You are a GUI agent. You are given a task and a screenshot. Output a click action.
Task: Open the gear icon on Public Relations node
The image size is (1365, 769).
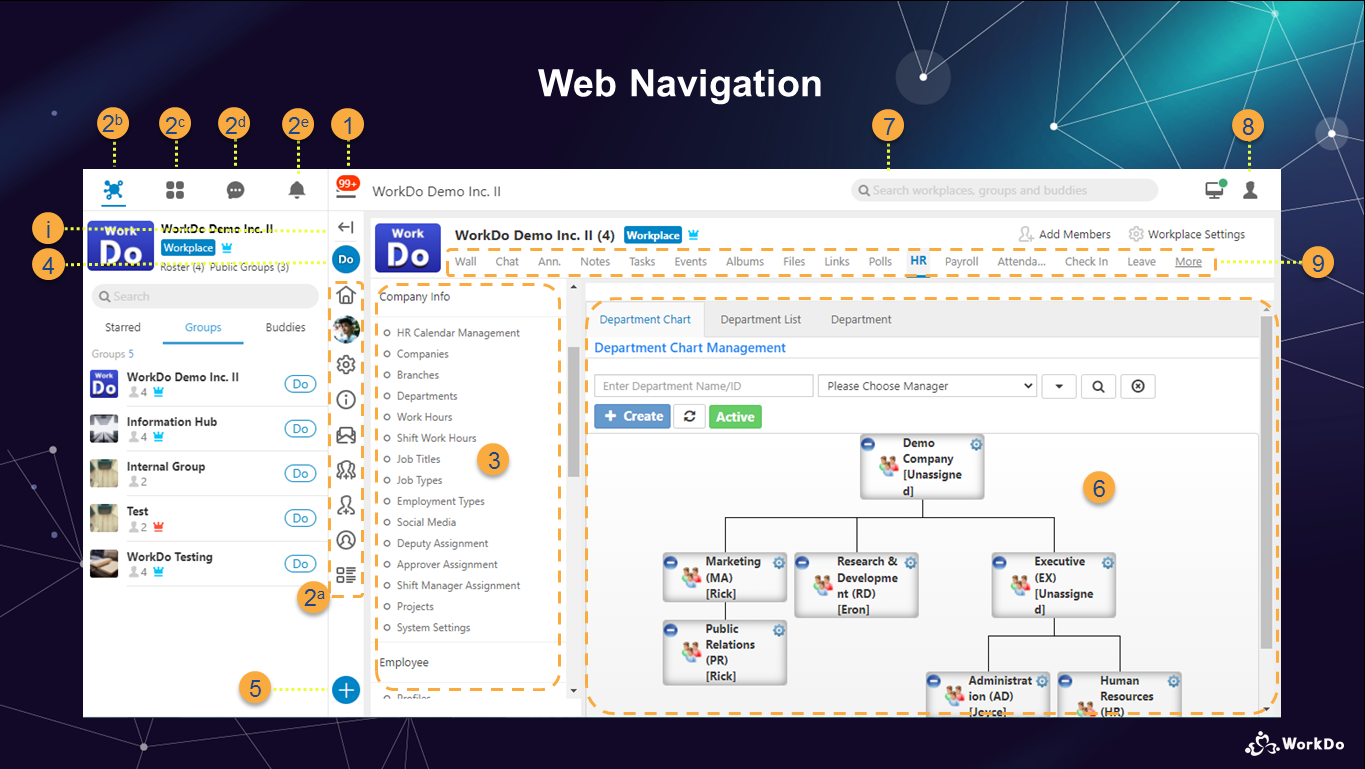point(779,630)
